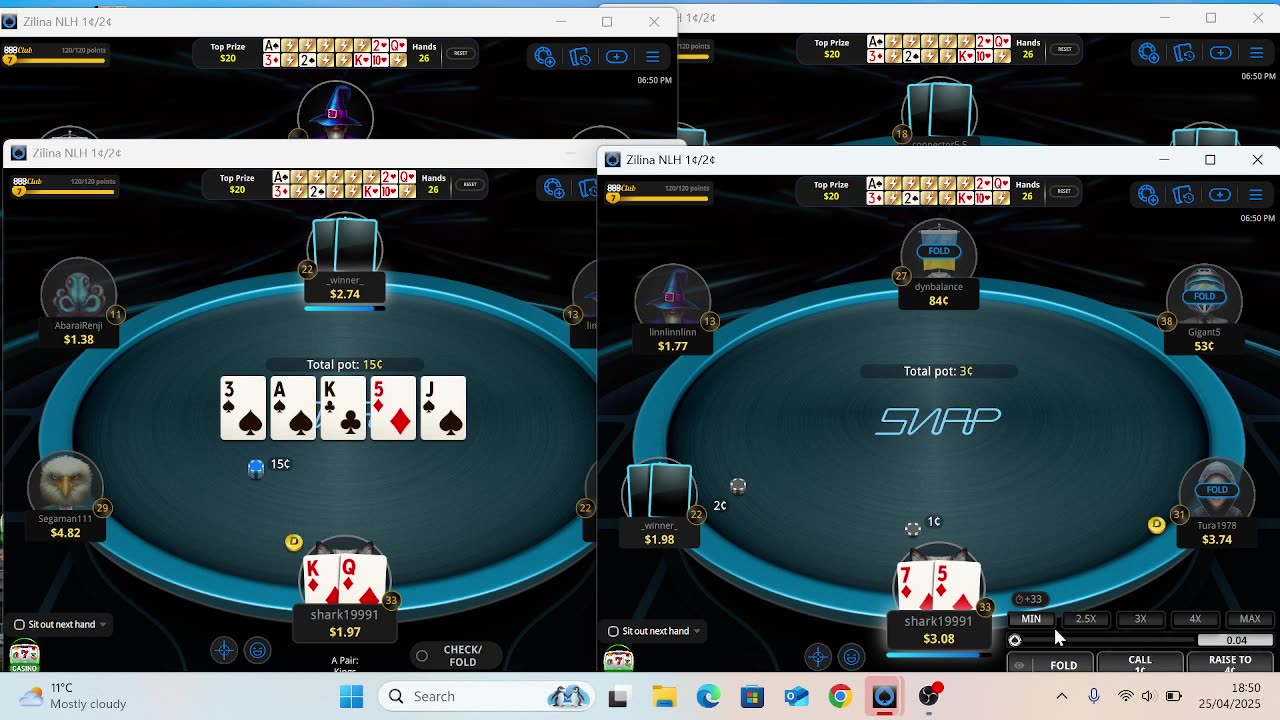Open hamburger menu in back top-left window
The width and height of the screenshot is (1280, 720).
[x=652, y=57]
